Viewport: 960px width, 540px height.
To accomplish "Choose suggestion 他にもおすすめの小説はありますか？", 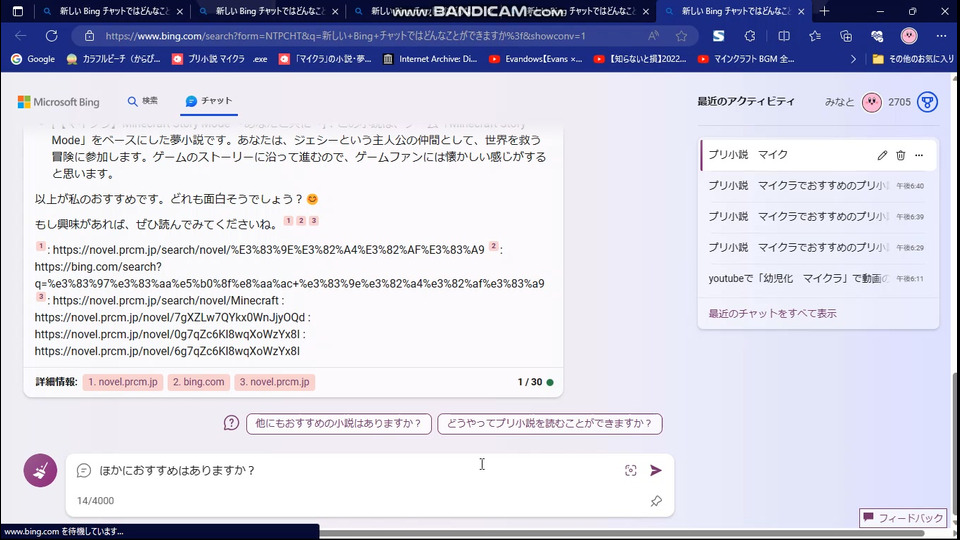I will 339,424.
